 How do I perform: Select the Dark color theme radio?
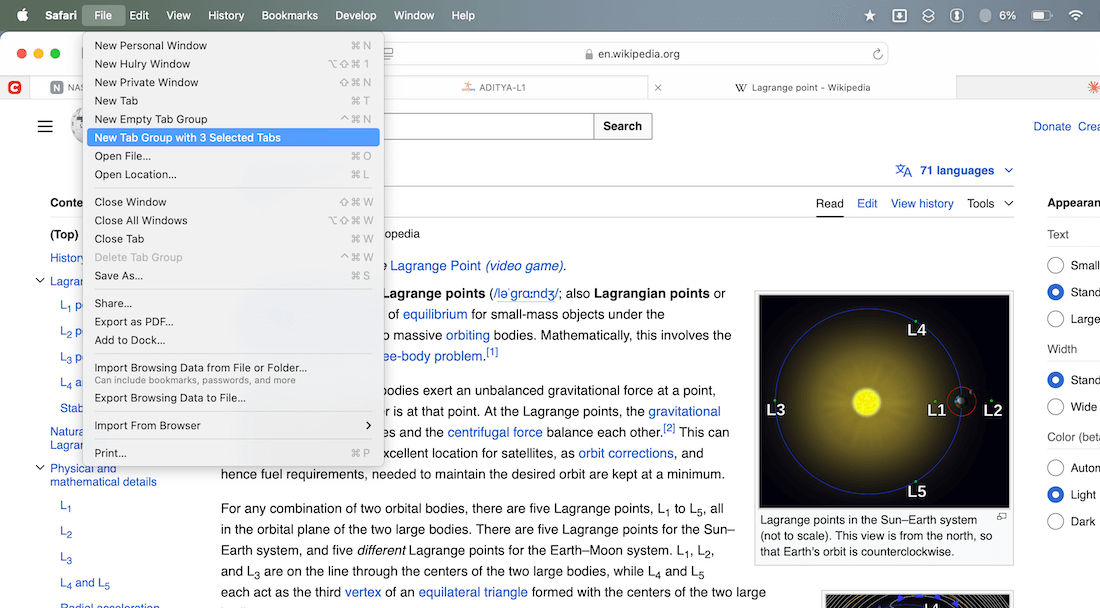(x=1055, y=521)
